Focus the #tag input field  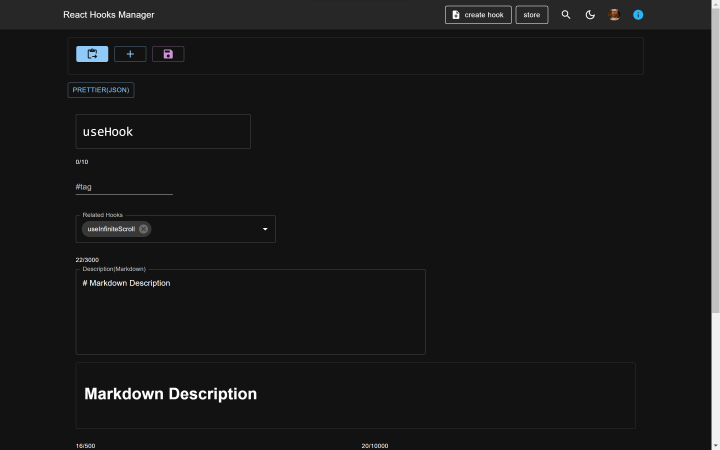tap(124, 187)
